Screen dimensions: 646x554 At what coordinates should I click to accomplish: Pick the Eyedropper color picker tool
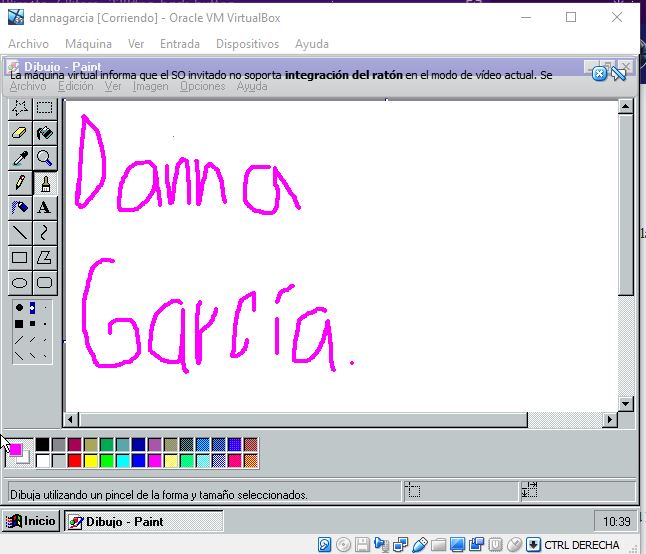point(19,158)
